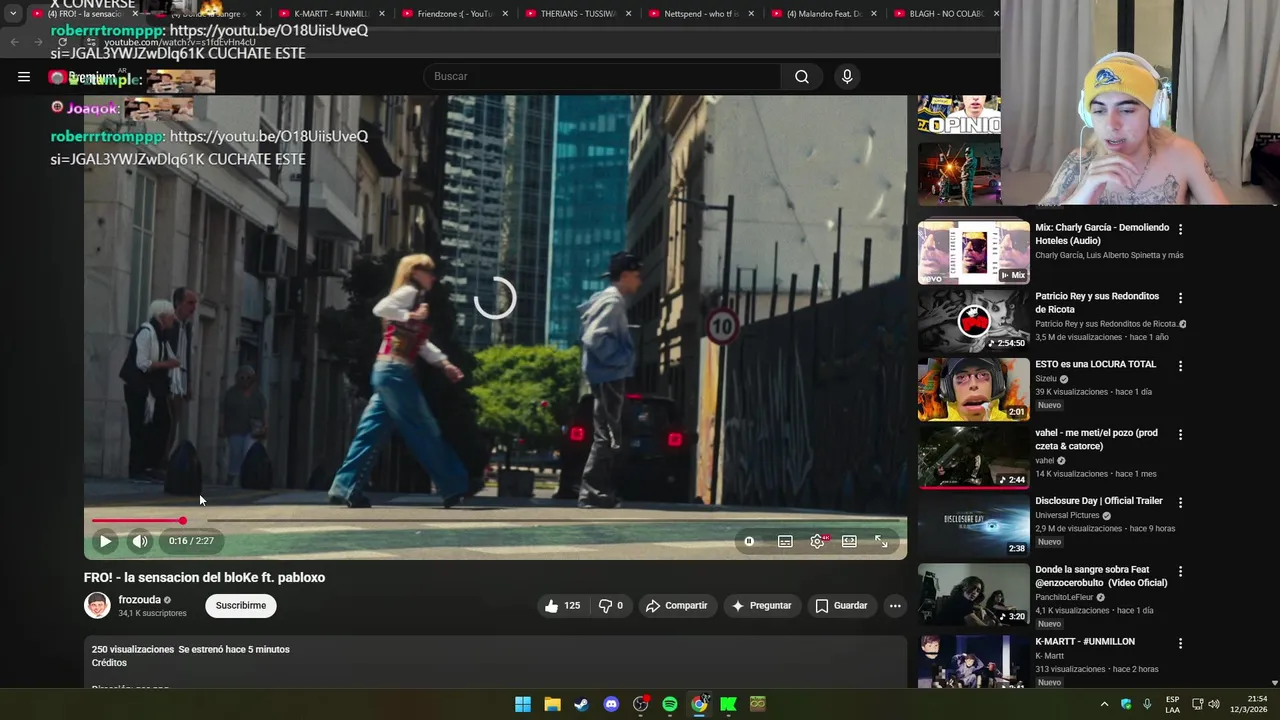This screenshot has width=1280, height=720.
Task: Open options menu for vahel video
Action: pyautogui.click(x=1180, y=435)
